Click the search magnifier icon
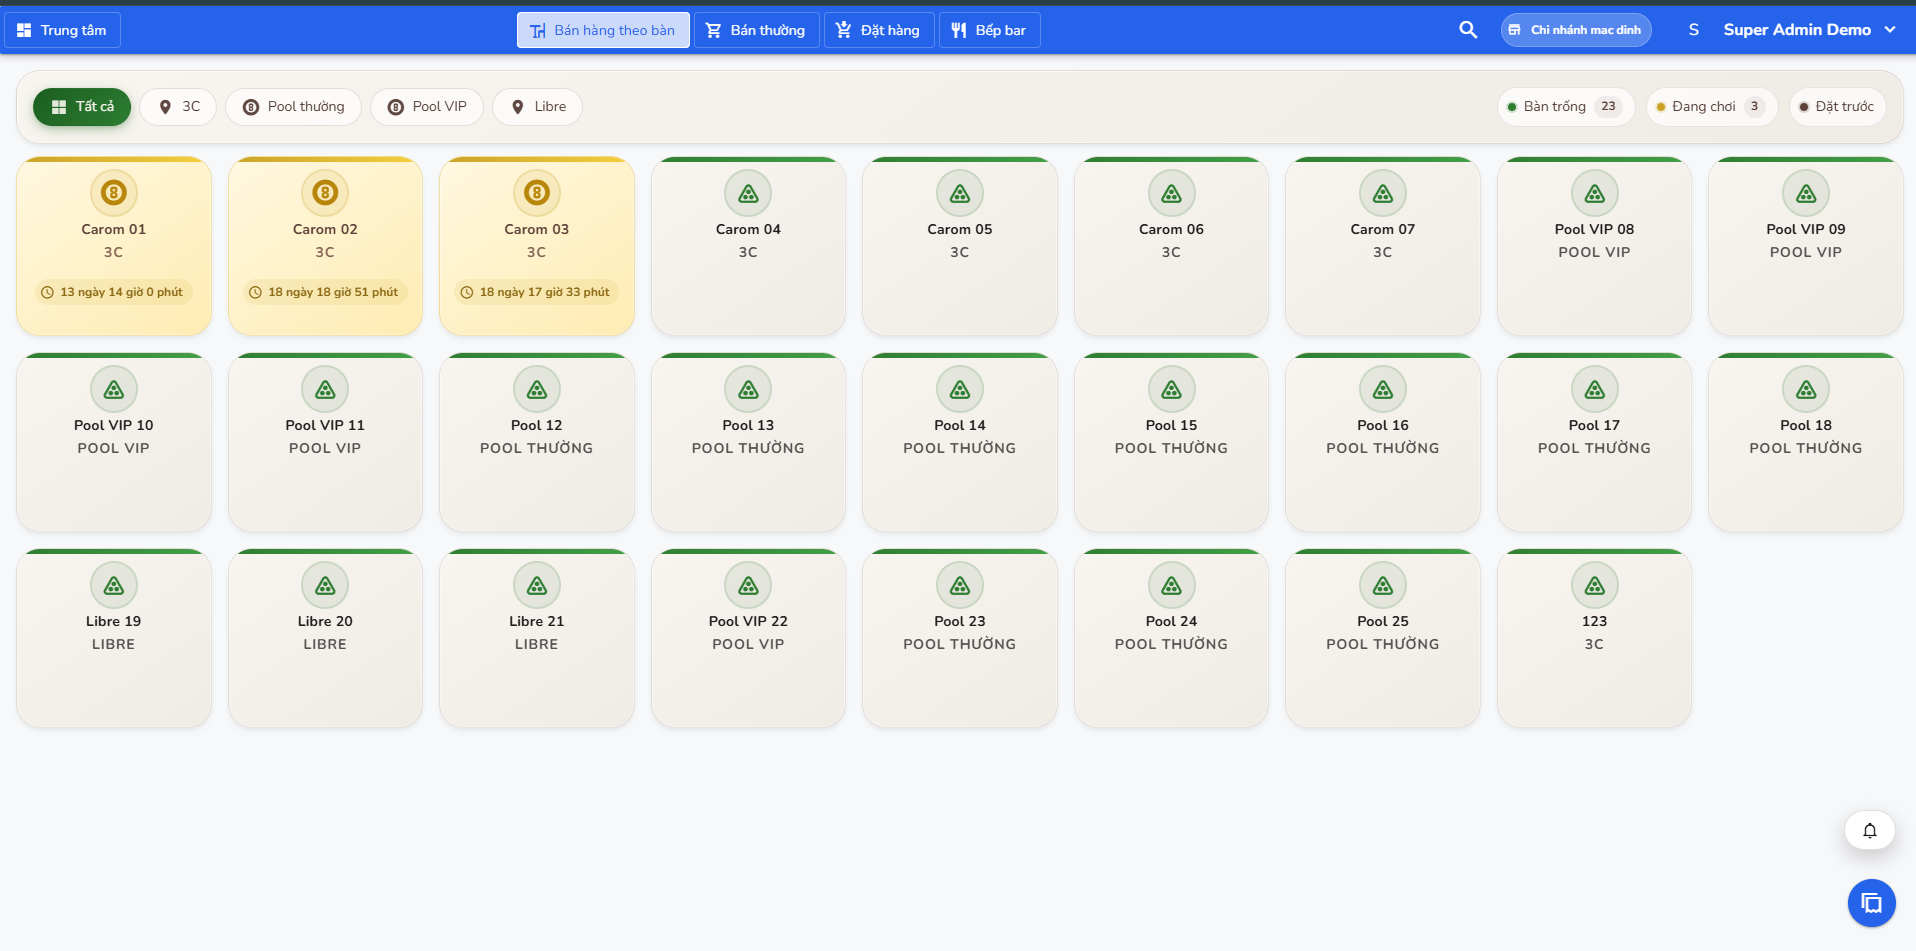Viewport: 1916px width, 951px height. (x=1467, y=30)
